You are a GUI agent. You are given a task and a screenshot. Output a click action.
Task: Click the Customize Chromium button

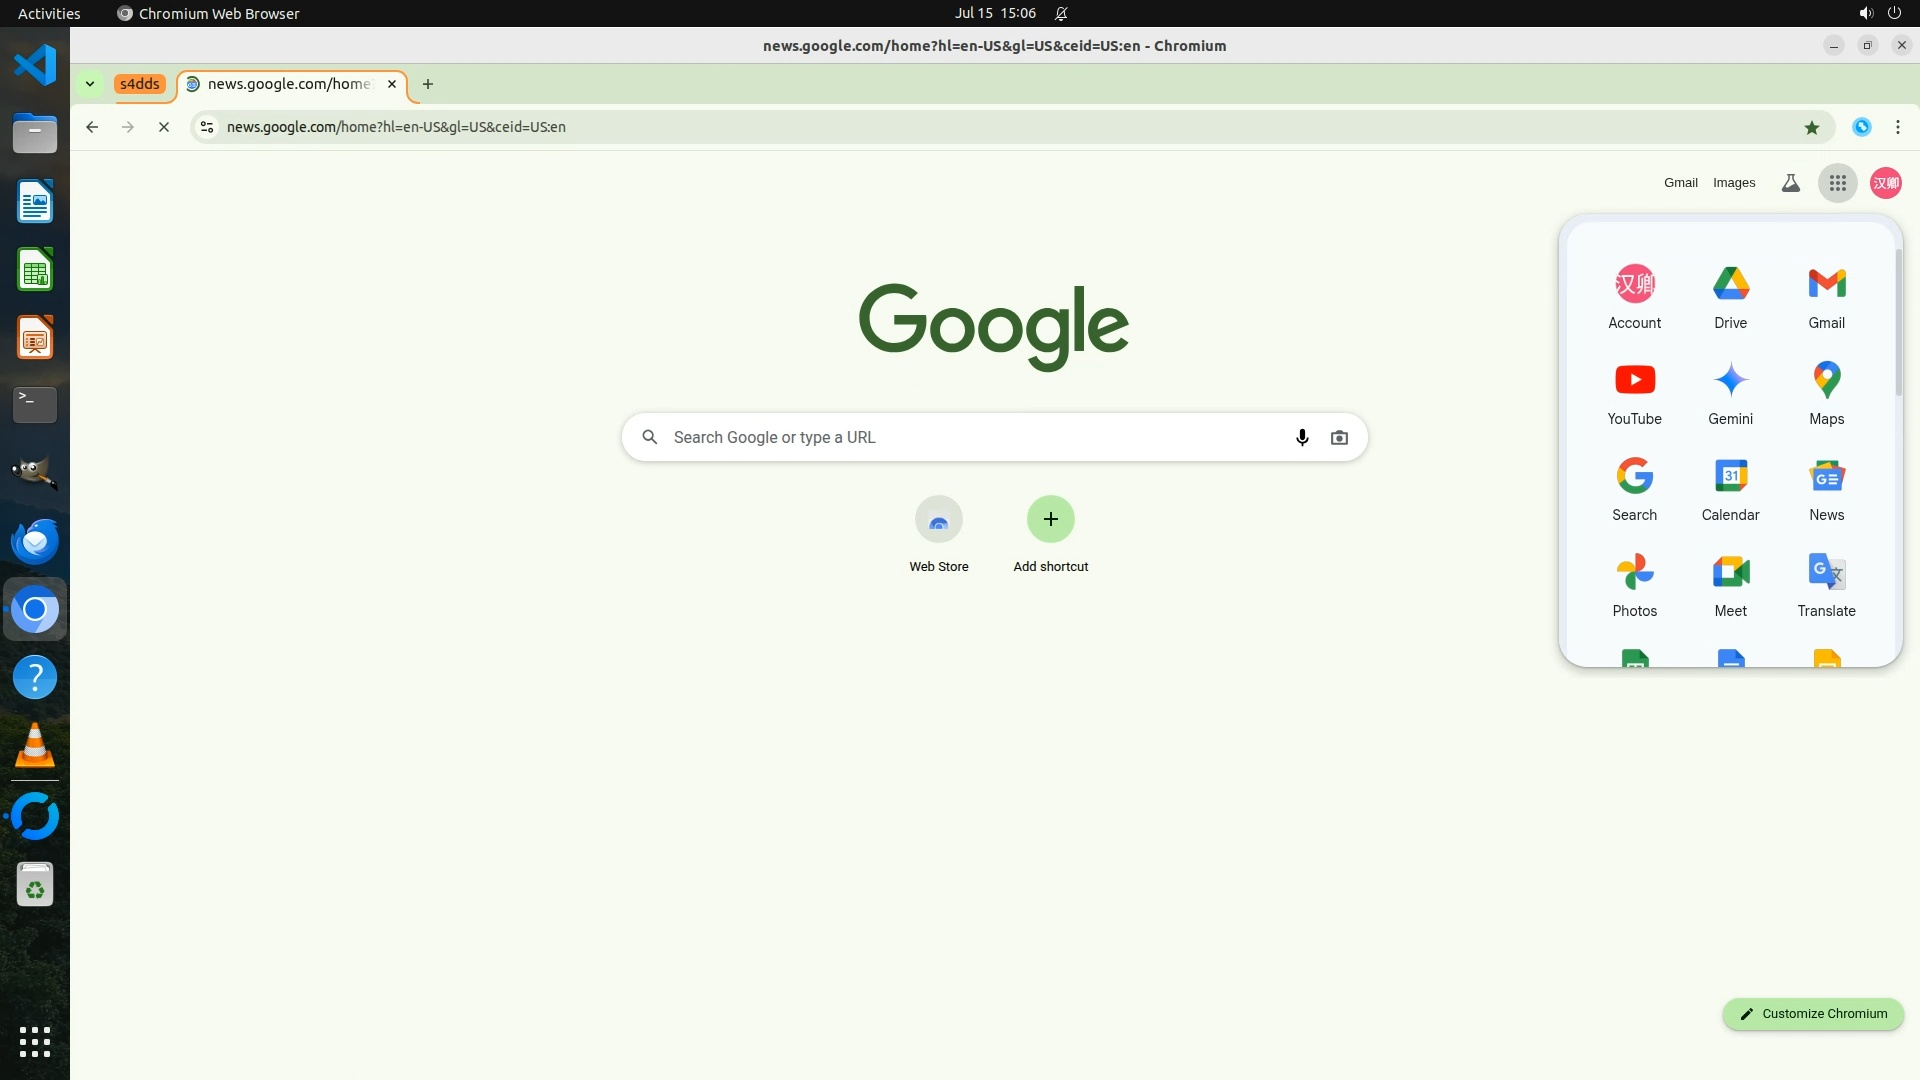tap(1812, 1013)
